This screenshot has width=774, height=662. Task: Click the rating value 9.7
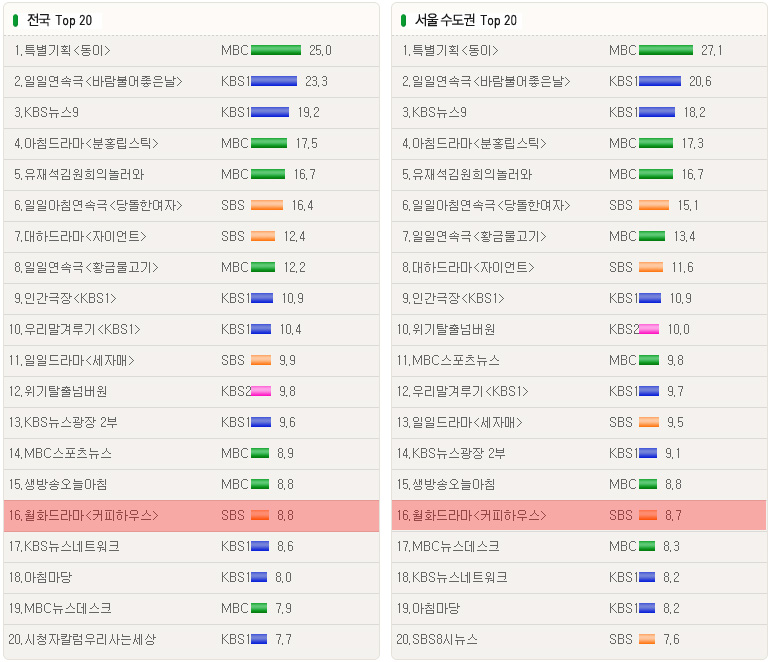675,391
